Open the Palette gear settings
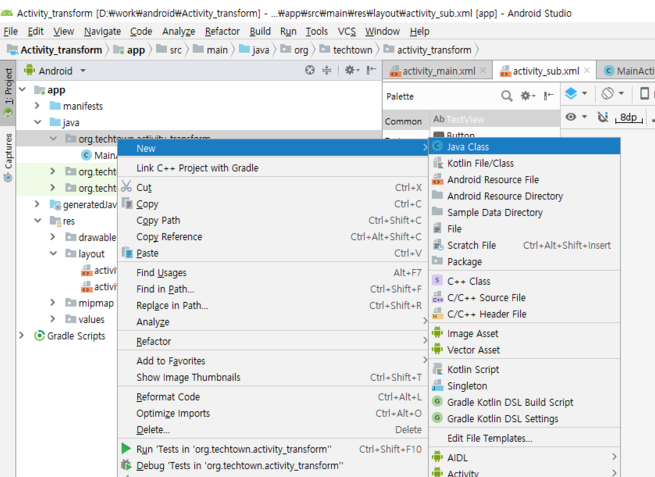 (x=528, y=96)
